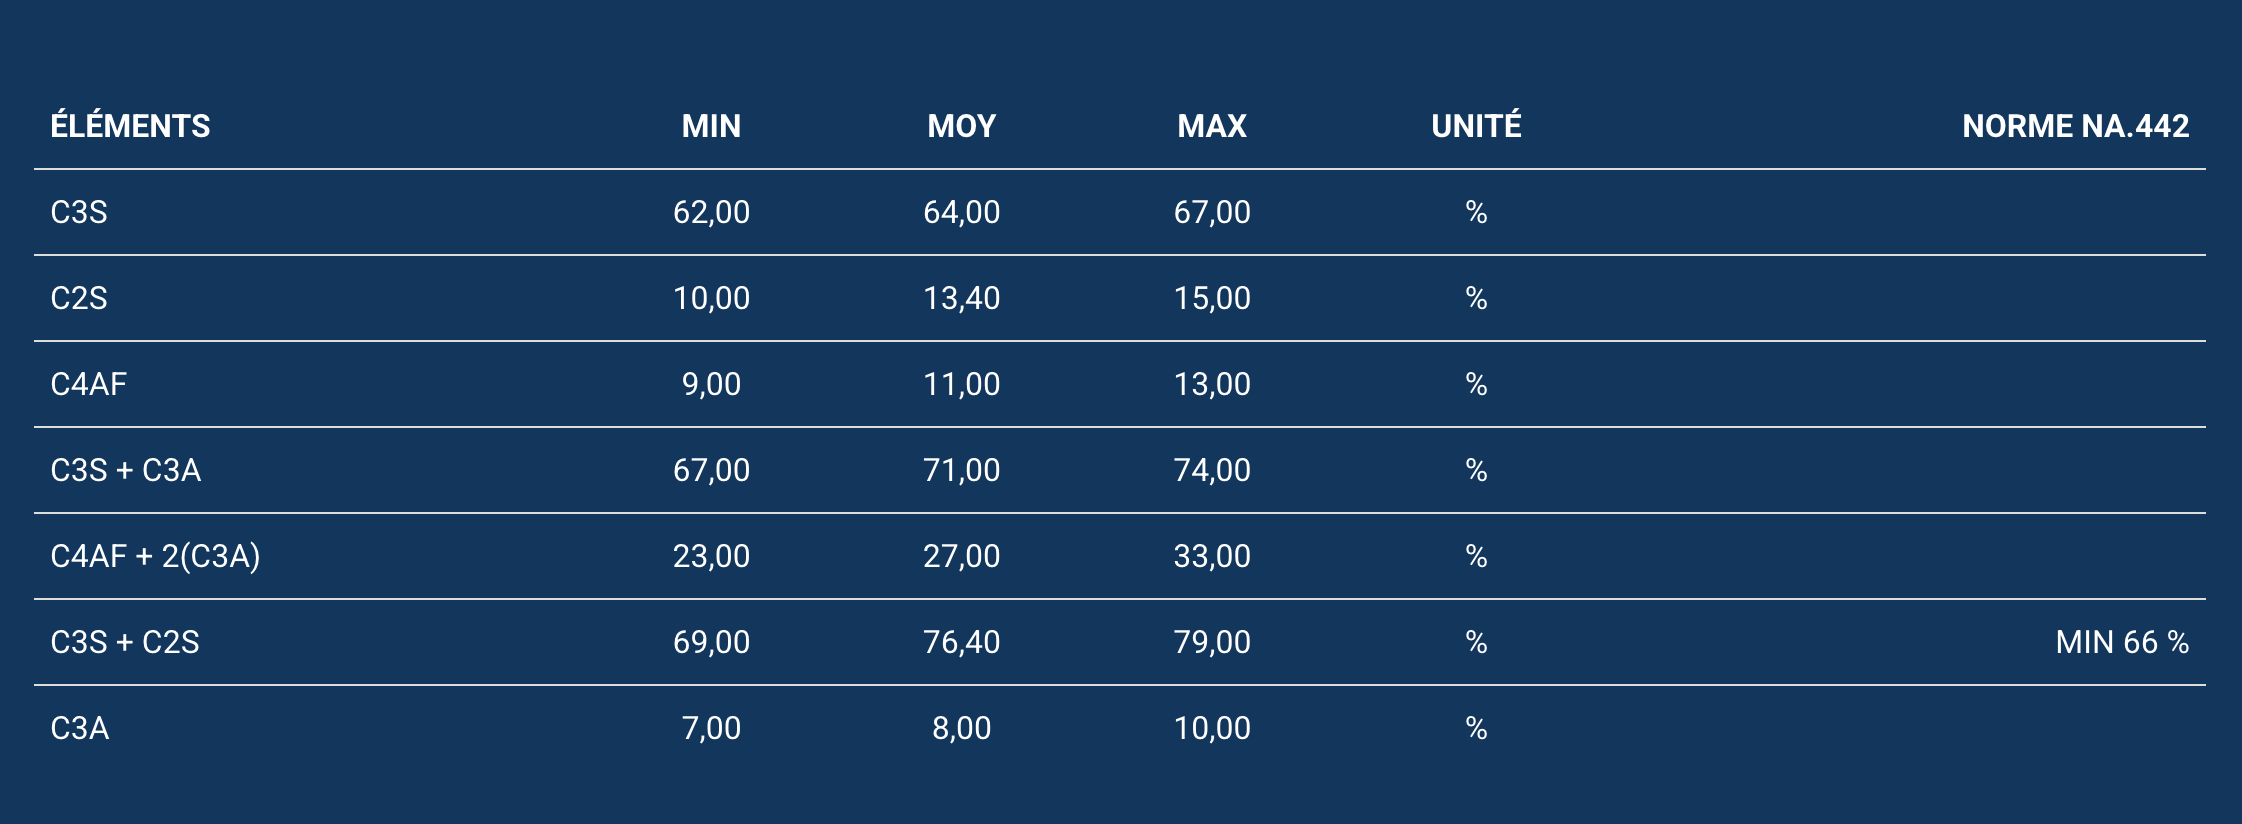Select the C2S row label

[x=79, y=298]
